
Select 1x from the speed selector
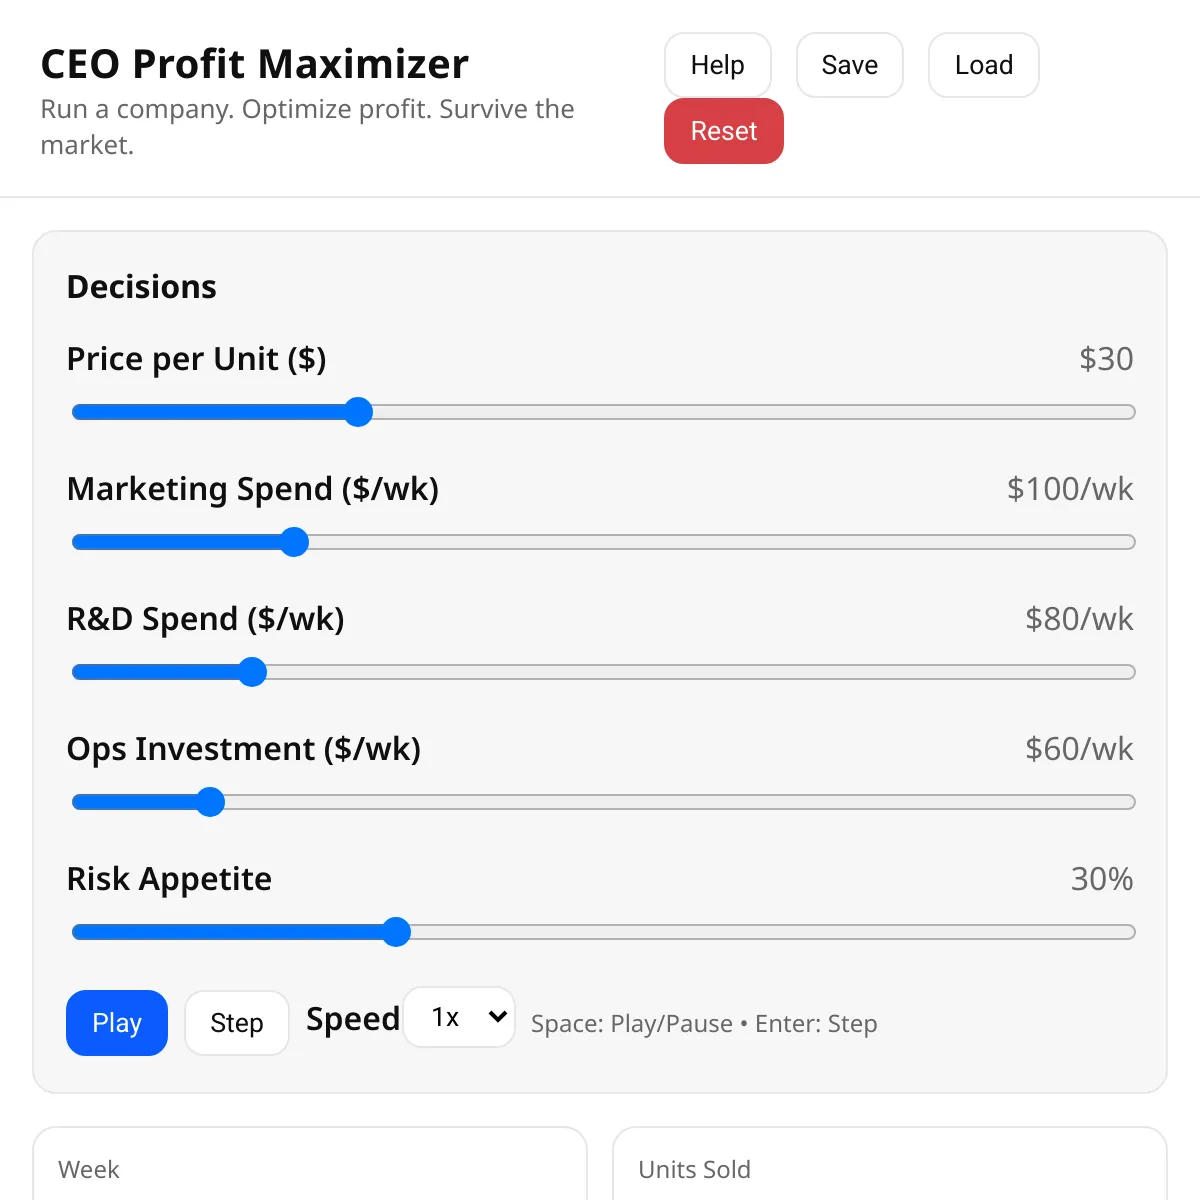pos(459,1016)
